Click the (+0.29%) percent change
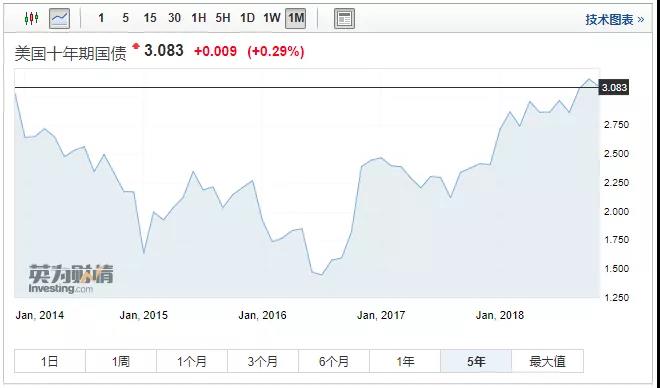This screenshot has width=660, height=388. coord(276,51)
